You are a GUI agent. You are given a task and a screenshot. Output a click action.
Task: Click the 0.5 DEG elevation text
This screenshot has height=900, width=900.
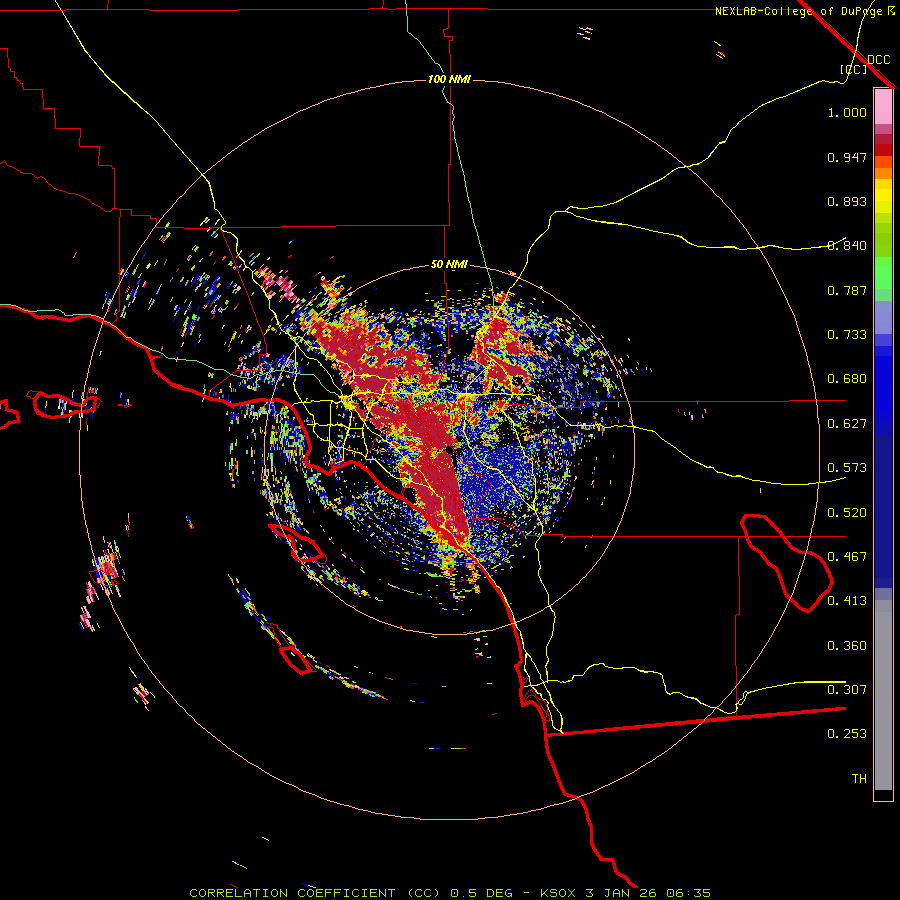coord(482,893)
